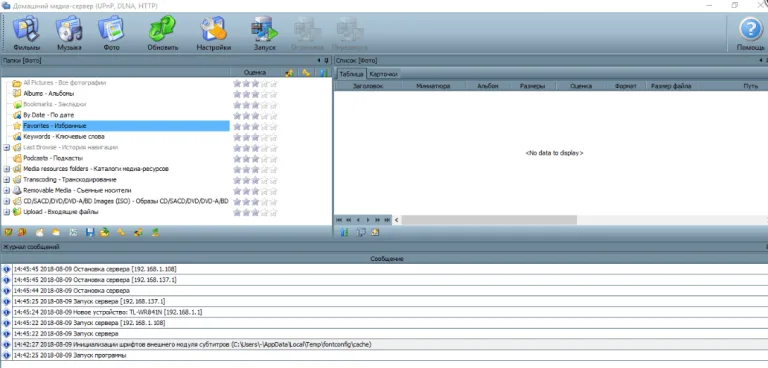Screen dimensions: 768x368
Task: Sort by the Миниатюра column
Action: click(433, 86)
